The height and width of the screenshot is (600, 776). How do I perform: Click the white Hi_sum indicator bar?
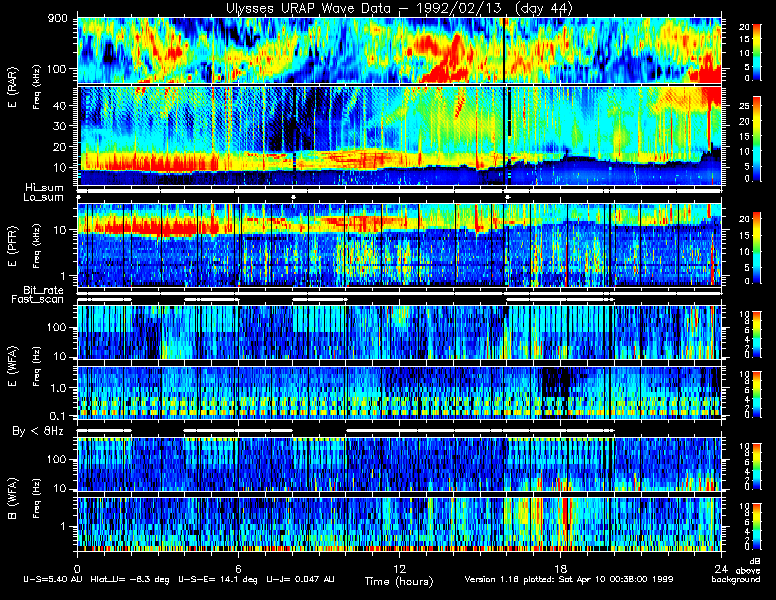pyautogui.click(x=399, y=190)
